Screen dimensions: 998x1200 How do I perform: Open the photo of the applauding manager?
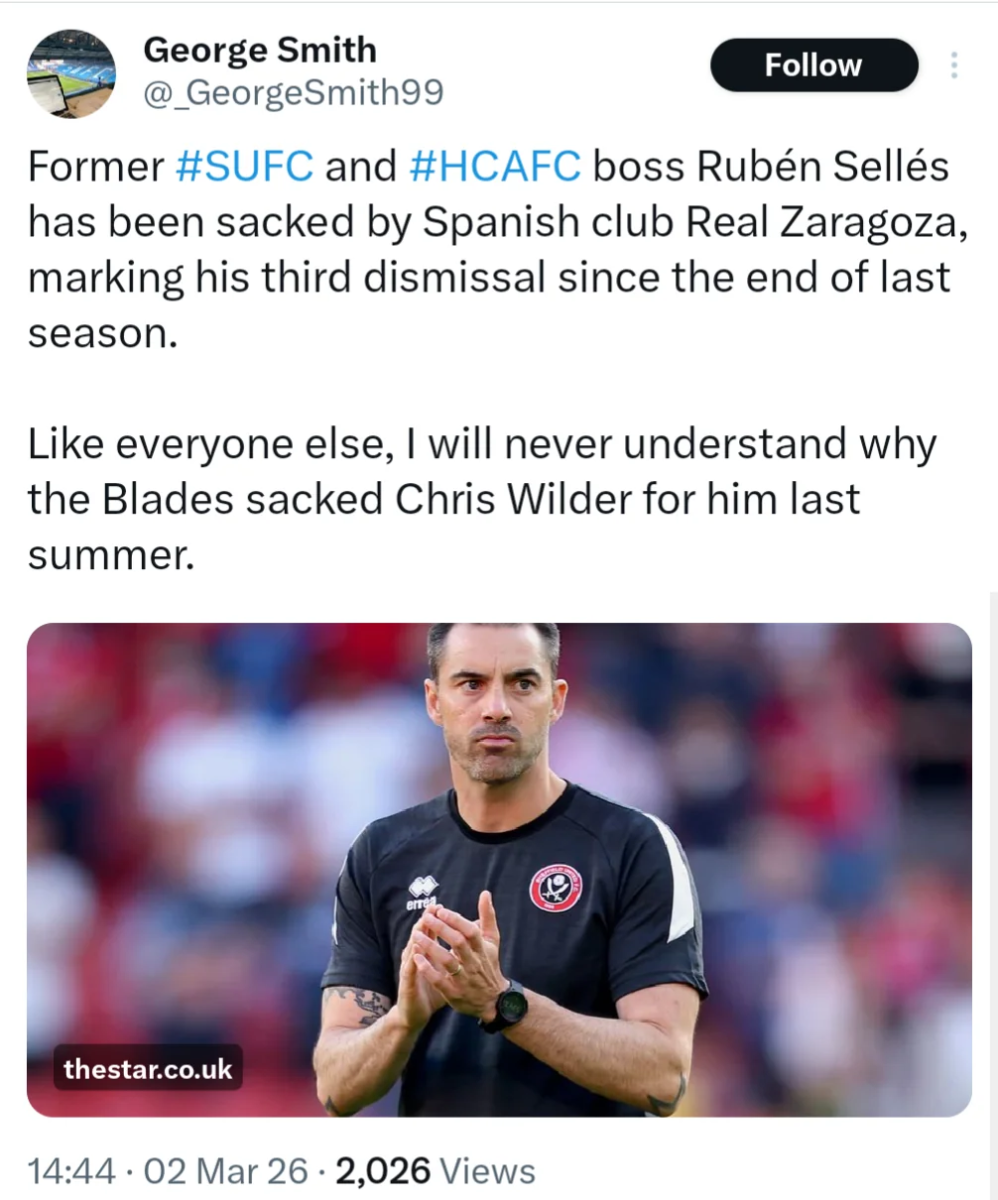pyautogui.click(x=499, y=868)
